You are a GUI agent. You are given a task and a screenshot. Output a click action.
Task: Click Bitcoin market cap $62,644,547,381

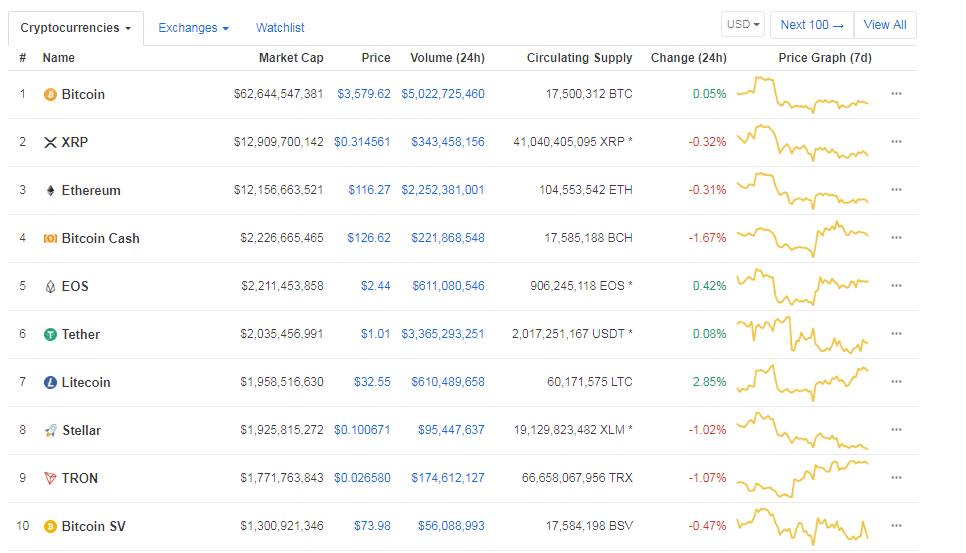[278, 94]
